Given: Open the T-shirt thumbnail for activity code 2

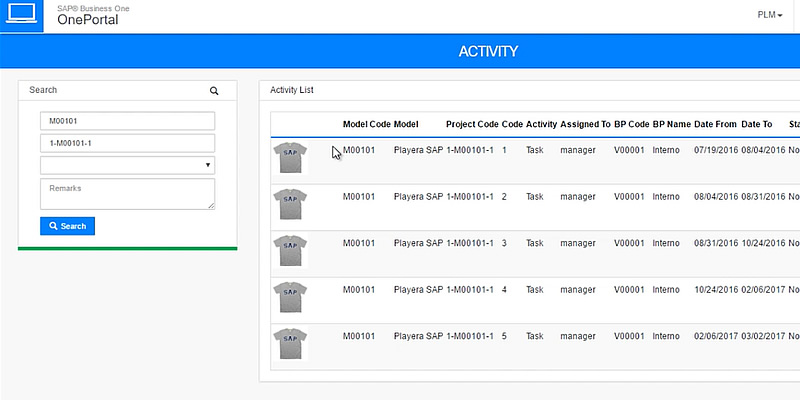Looking at the screenshot, I should [290, 205].
